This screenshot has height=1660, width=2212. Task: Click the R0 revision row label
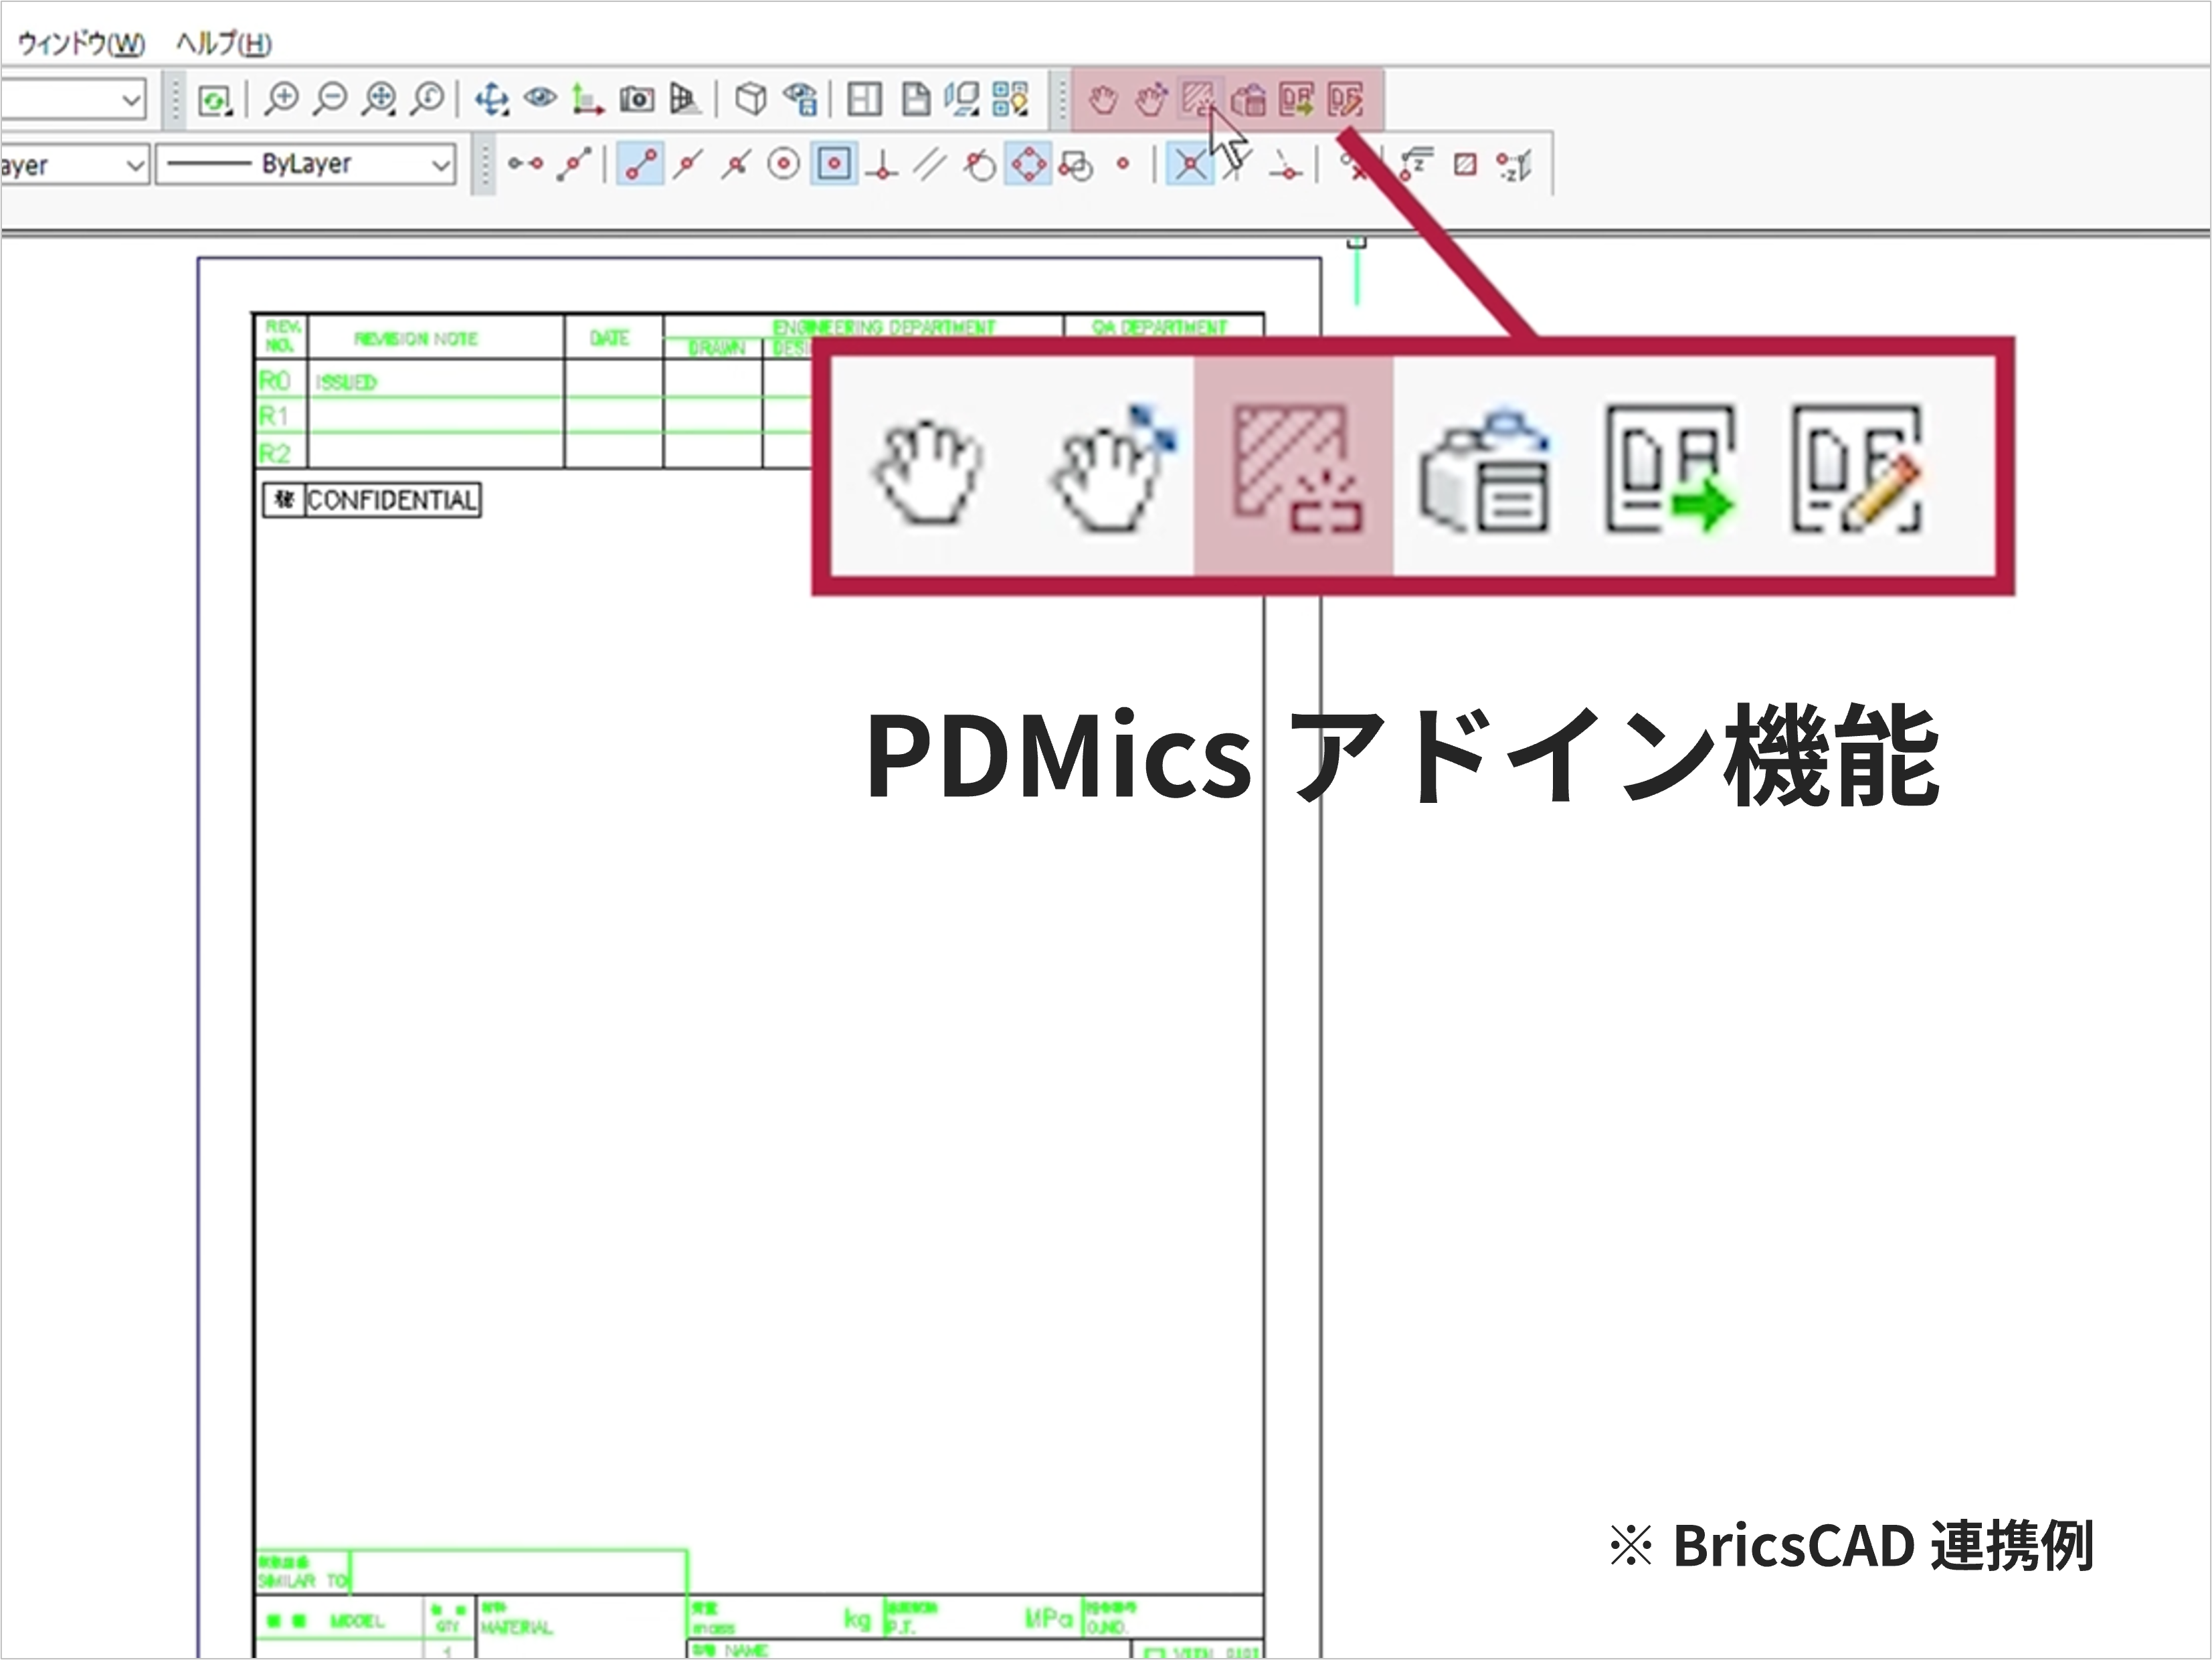(274, 381)
